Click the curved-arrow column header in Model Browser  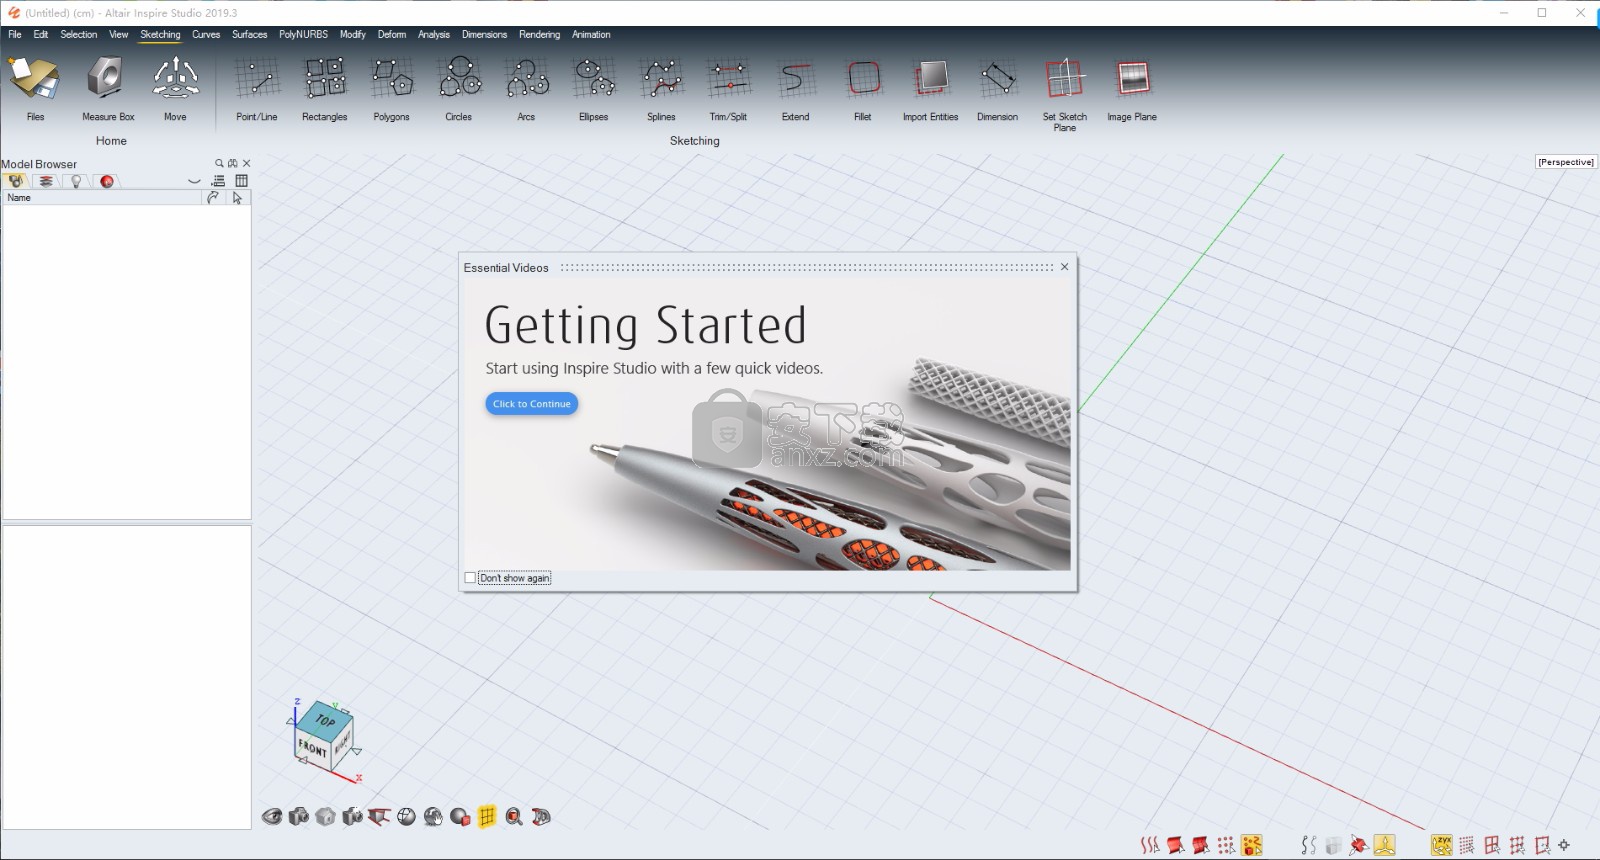click(213, 198)
